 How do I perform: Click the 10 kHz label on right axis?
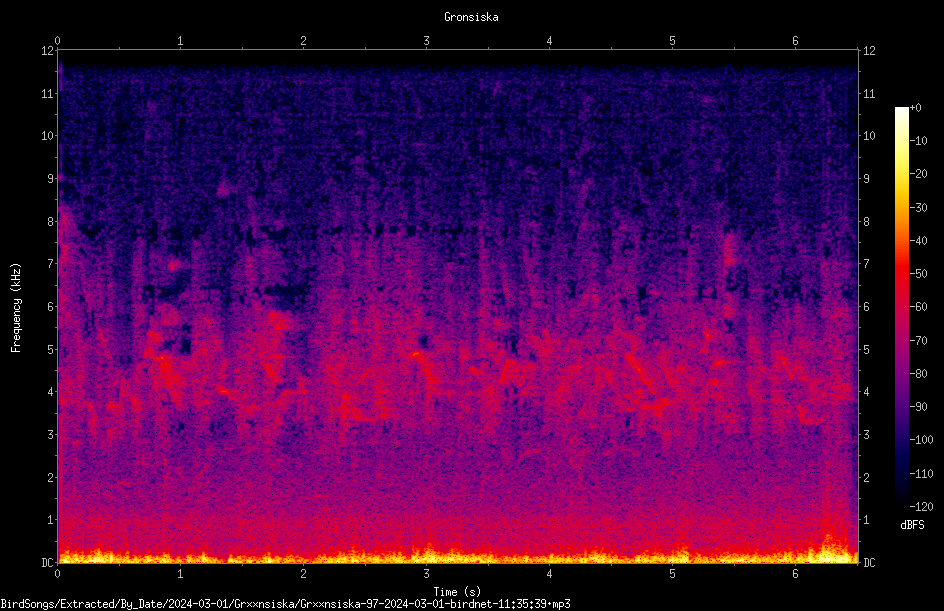869,136
